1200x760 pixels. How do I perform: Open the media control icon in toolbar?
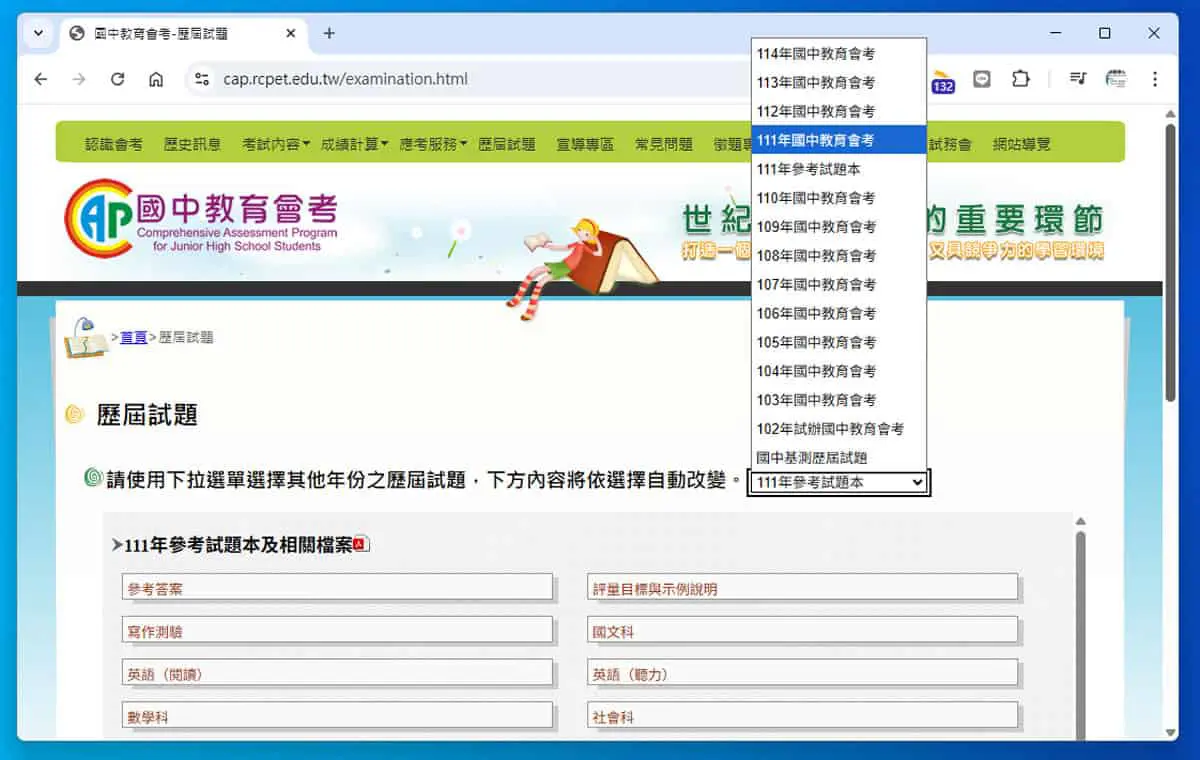pyautogui.click(x=1078, y=79)
